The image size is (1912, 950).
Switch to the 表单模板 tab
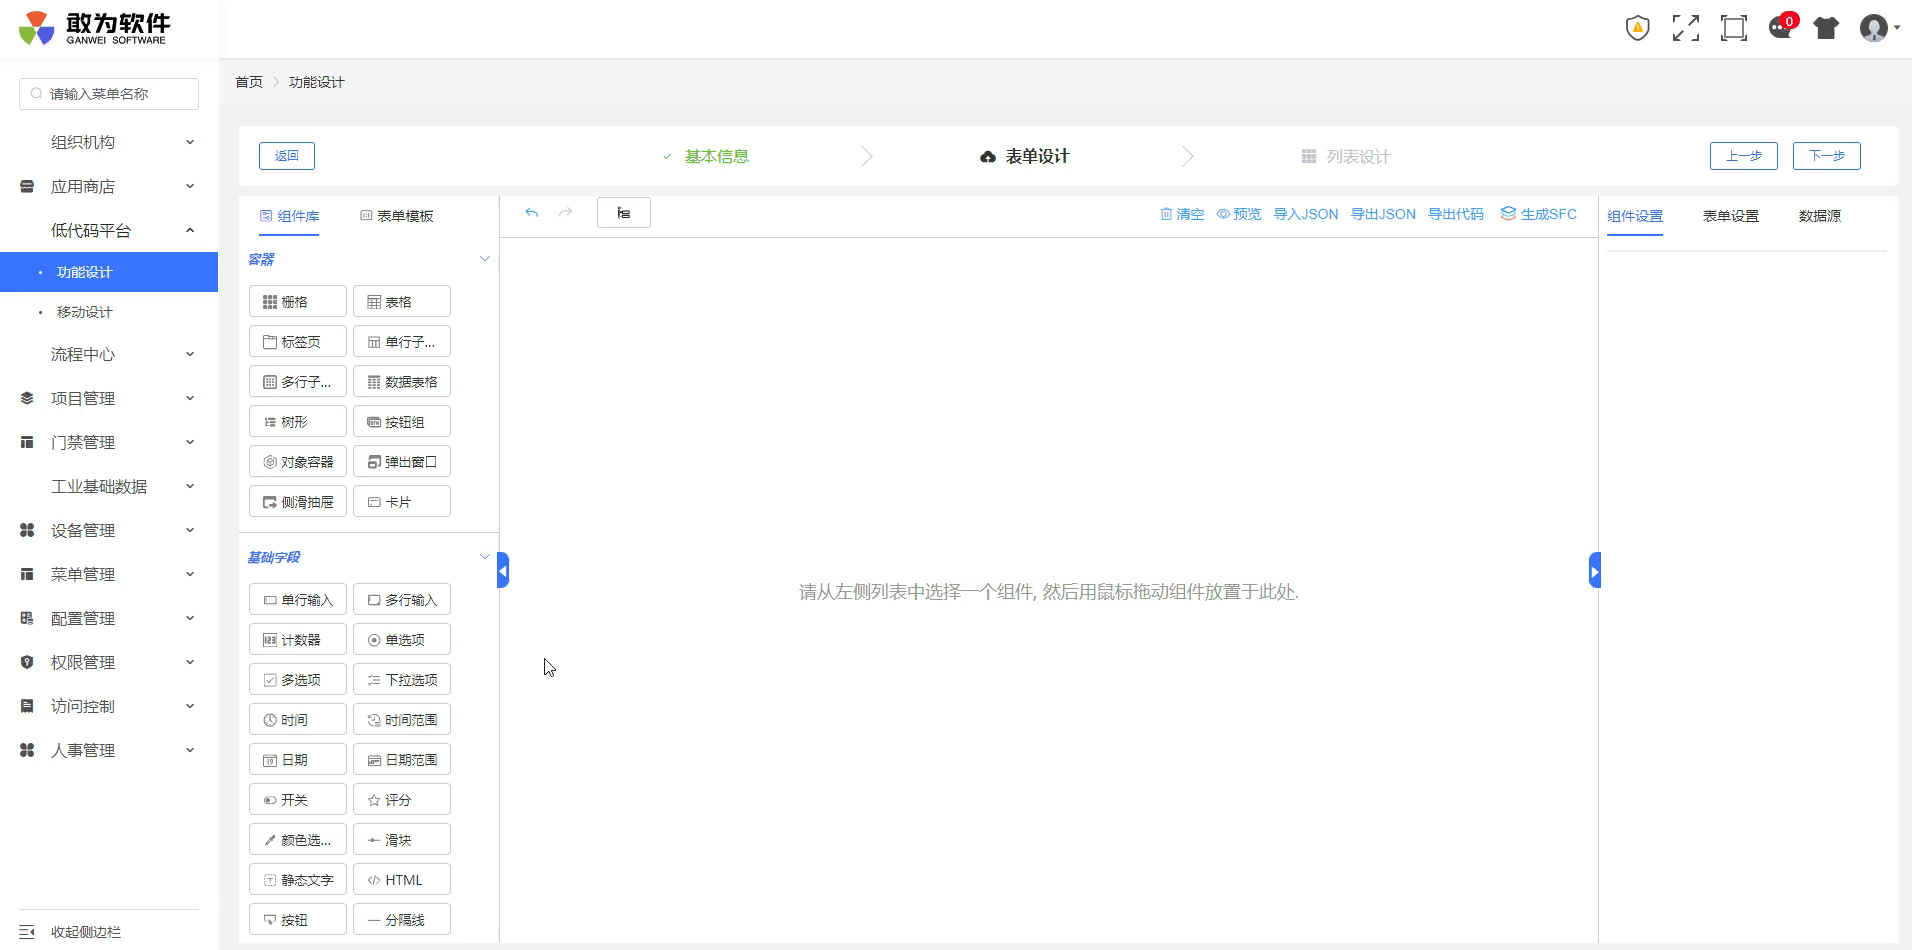coord(396,216)
